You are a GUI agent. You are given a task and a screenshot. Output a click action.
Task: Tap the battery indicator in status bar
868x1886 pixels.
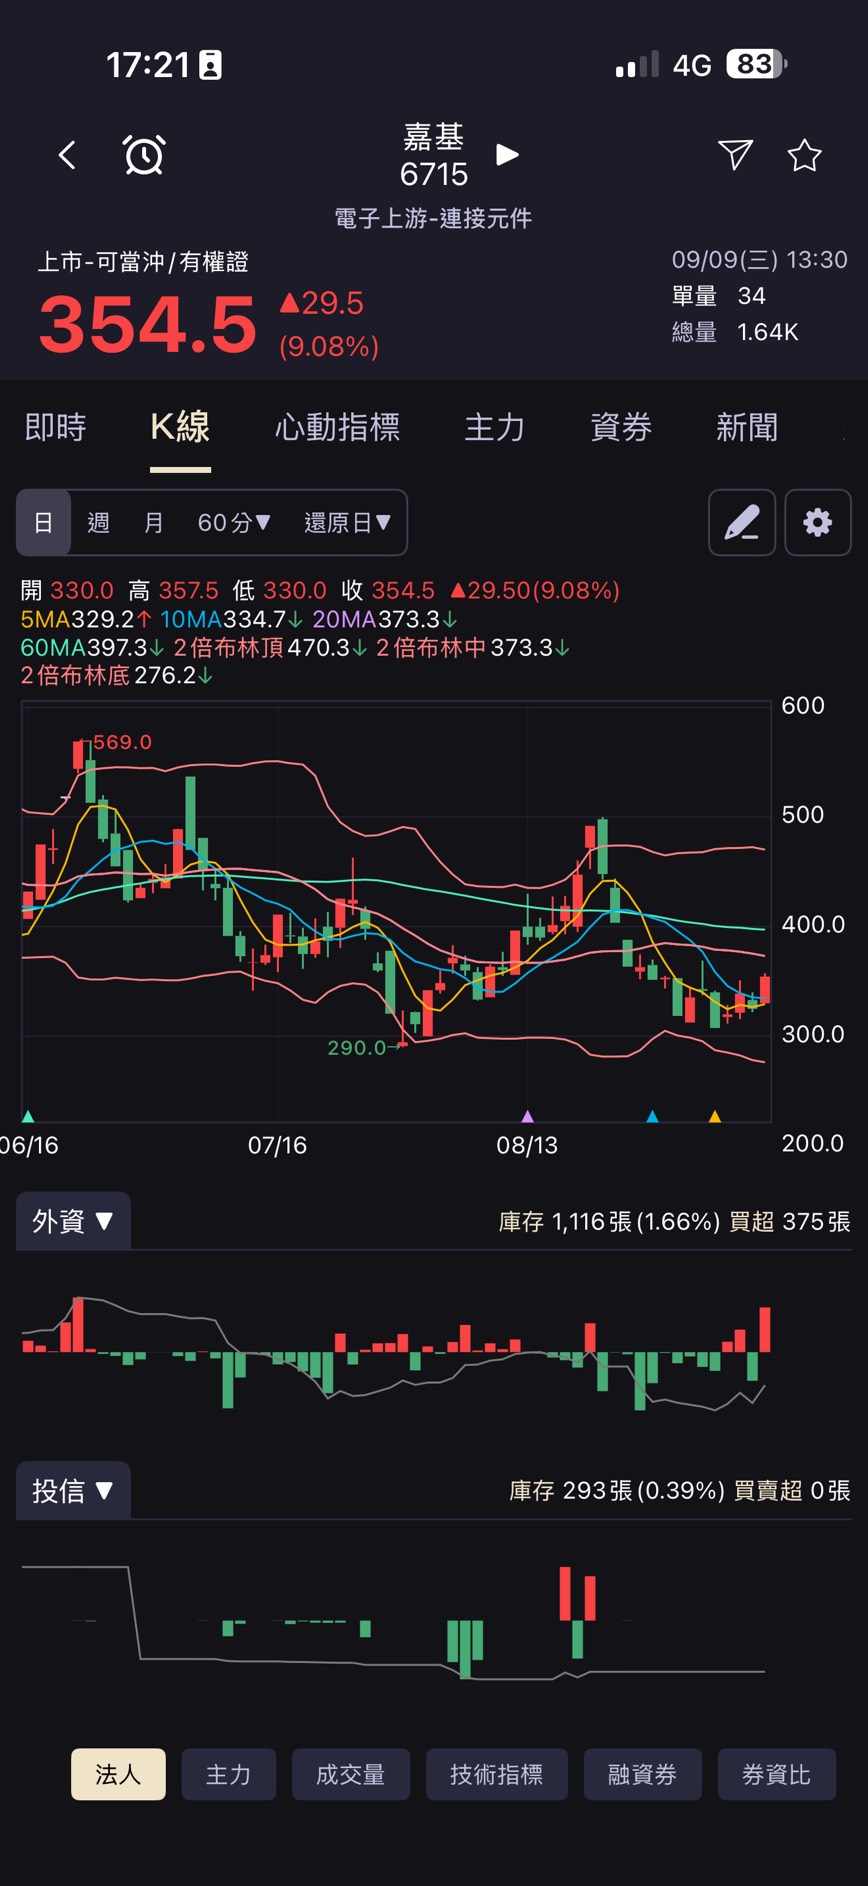pos(757,65)
